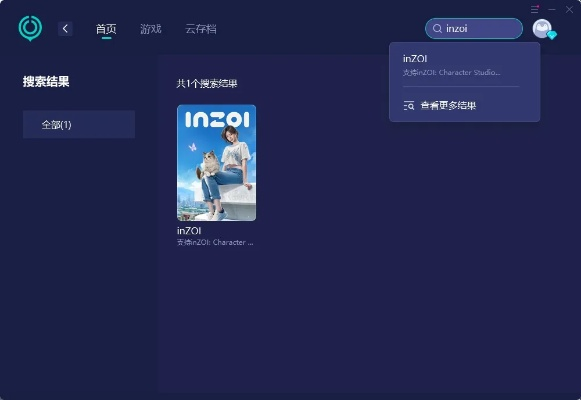
Task: Switch to the 游戏 tab
Action: tap(151, 29)
